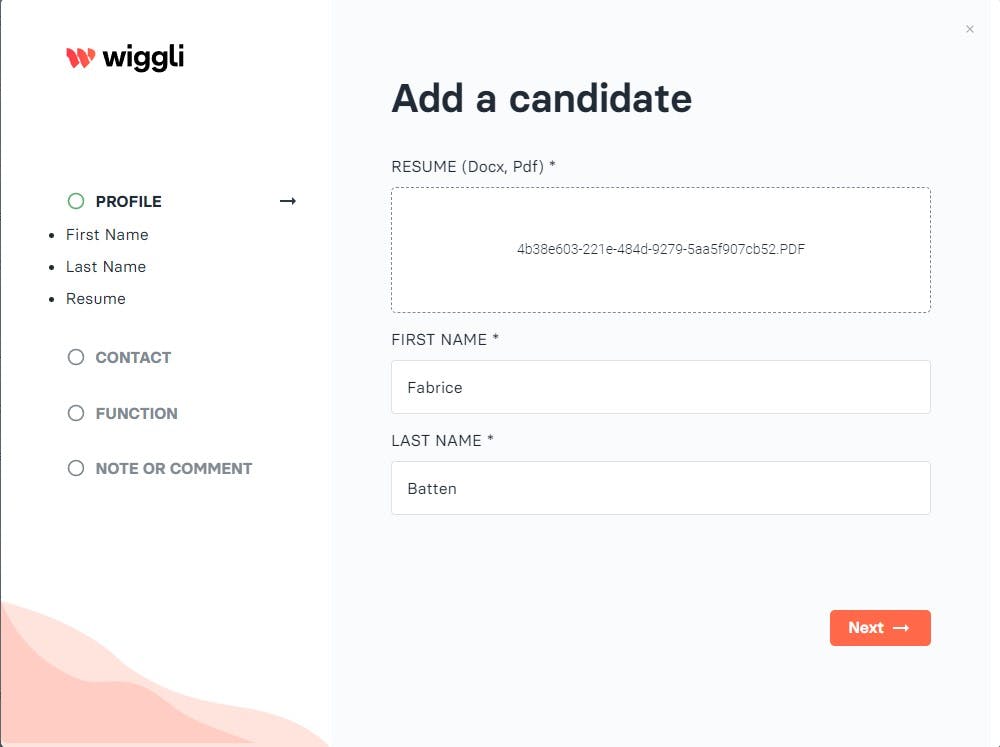The width and height of the screenshot is (1000, 747).
Task: Close the Add a candidate dialog
Action: (x=969, y=30)
